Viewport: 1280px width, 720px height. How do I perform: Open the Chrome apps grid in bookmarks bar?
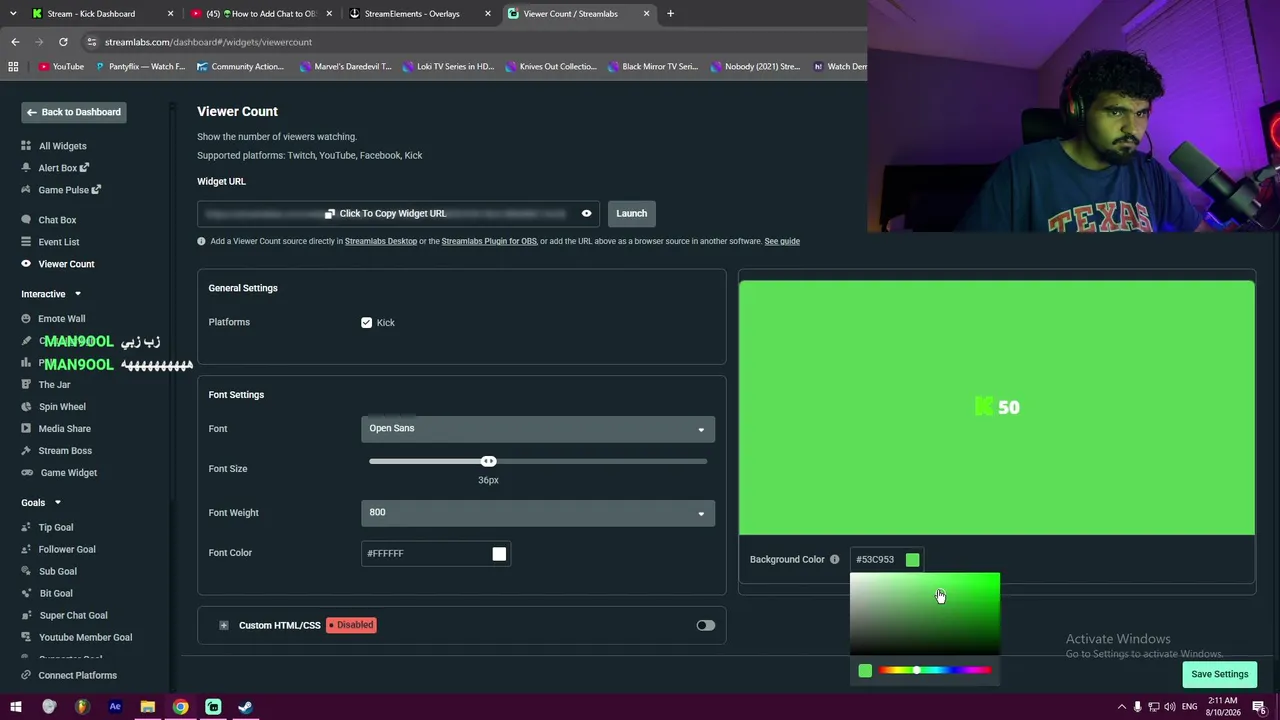[13, 67]
